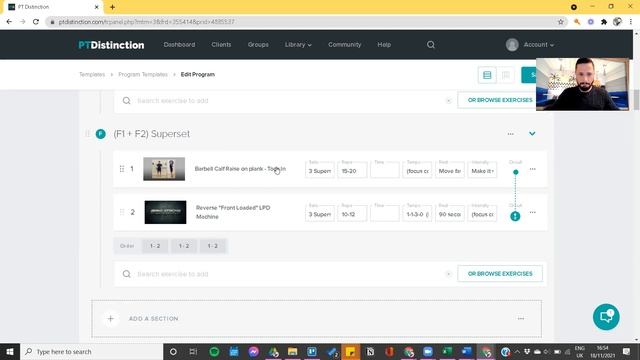The image size is (640, 360).
Task: Click the Rest field showing Move fa
Action: (450, 170)
